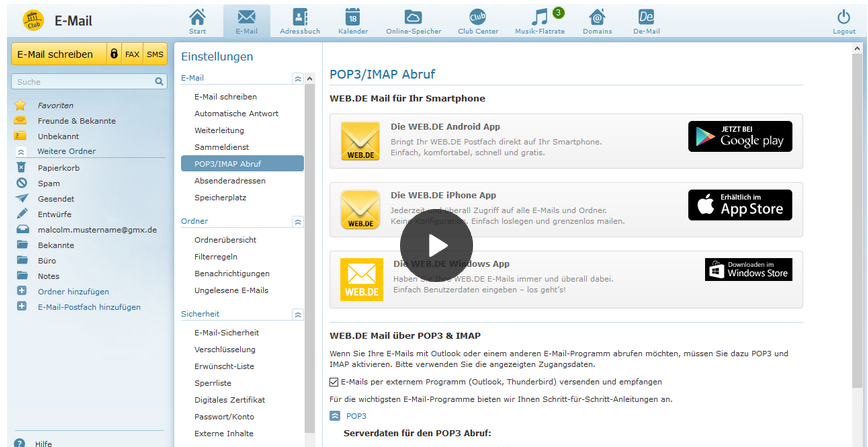Click the Papierkorb trash icon
The image size is (868, 447).
(21, 167)
